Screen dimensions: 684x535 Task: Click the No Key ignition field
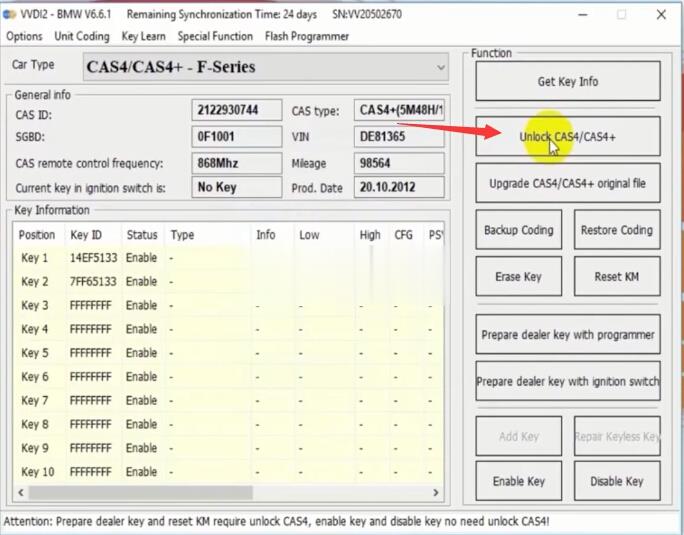[x=236, y=187]
